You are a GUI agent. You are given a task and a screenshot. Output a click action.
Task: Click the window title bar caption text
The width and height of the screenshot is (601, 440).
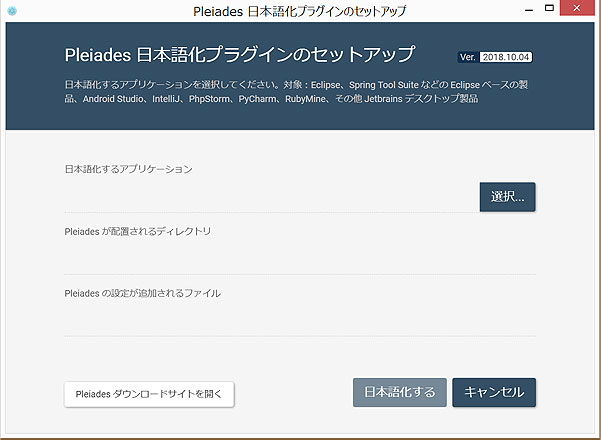click(x=299, y=11)
